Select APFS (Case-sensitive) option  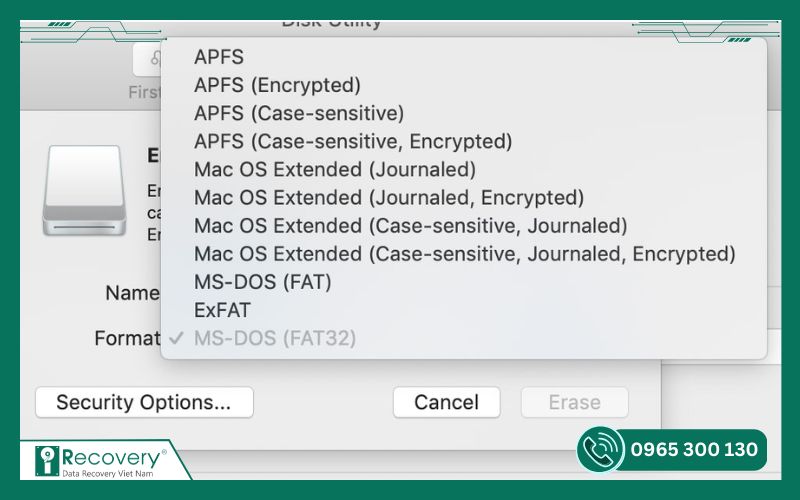click(x=464, y=113)
